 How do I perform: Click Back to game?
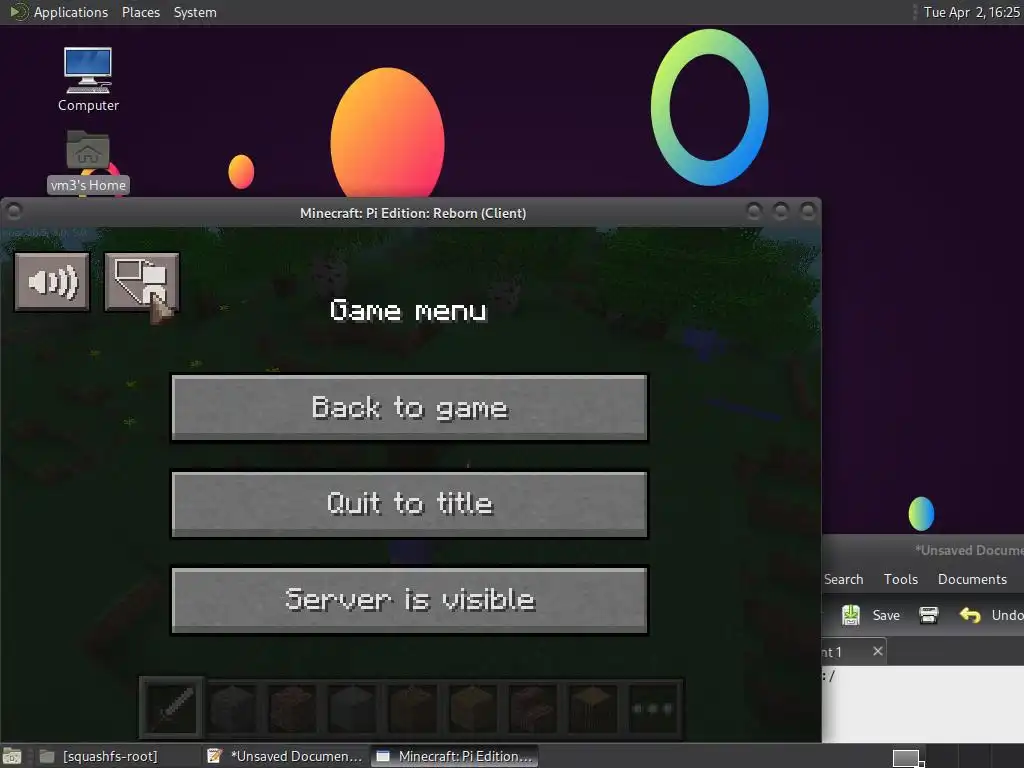click(x=409, y=408)
